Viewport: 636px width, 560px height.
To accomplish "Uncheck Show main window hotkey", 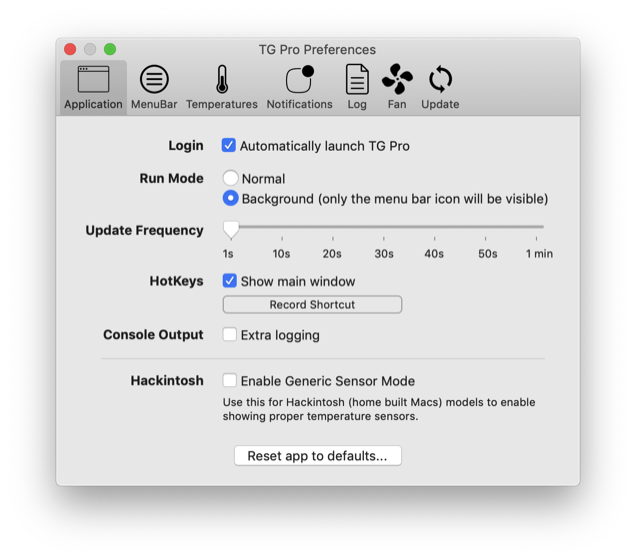I will (x=230, y=281).
